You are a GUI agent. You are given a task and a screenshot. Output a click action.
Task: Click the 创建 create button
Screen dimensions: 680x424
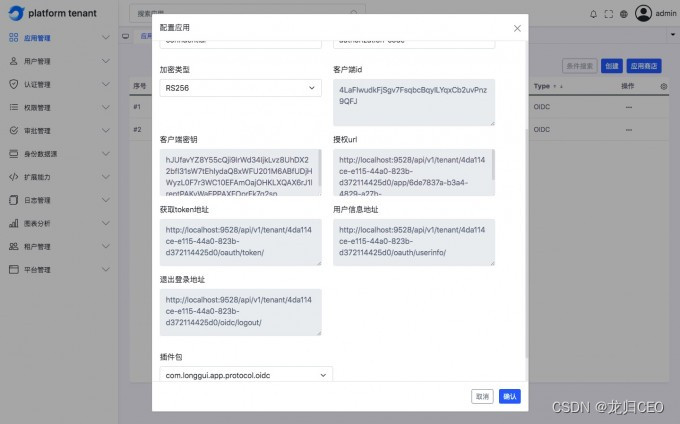[x=611, y=66]
